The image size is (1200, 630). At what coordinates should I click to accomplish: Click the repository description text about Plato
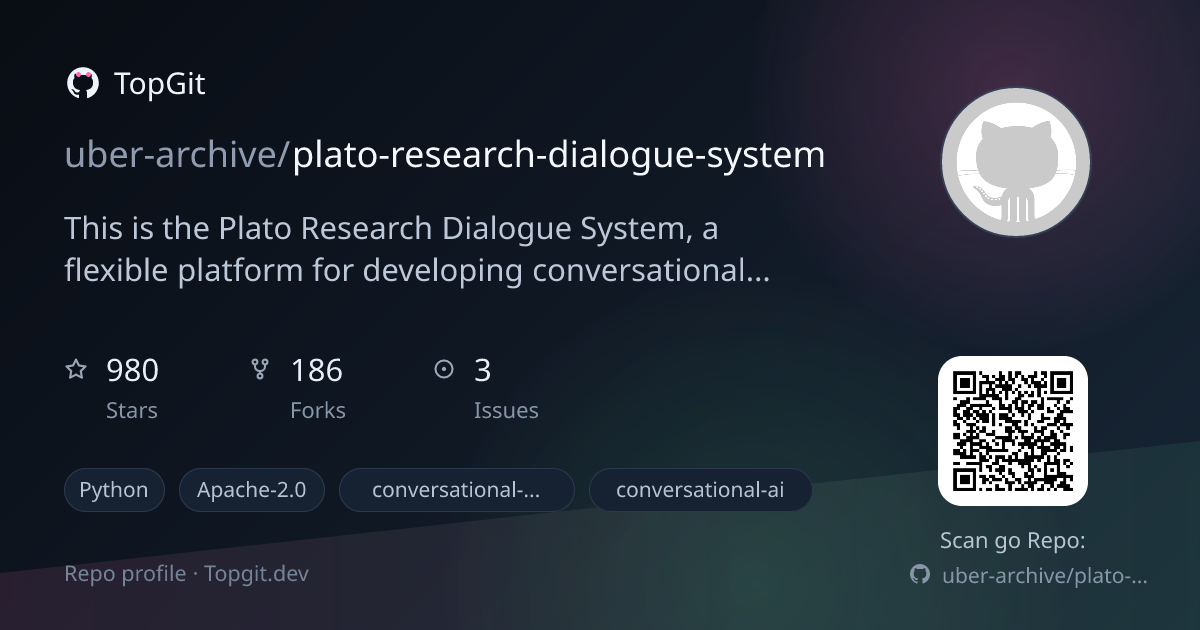[x=417, y=249]
